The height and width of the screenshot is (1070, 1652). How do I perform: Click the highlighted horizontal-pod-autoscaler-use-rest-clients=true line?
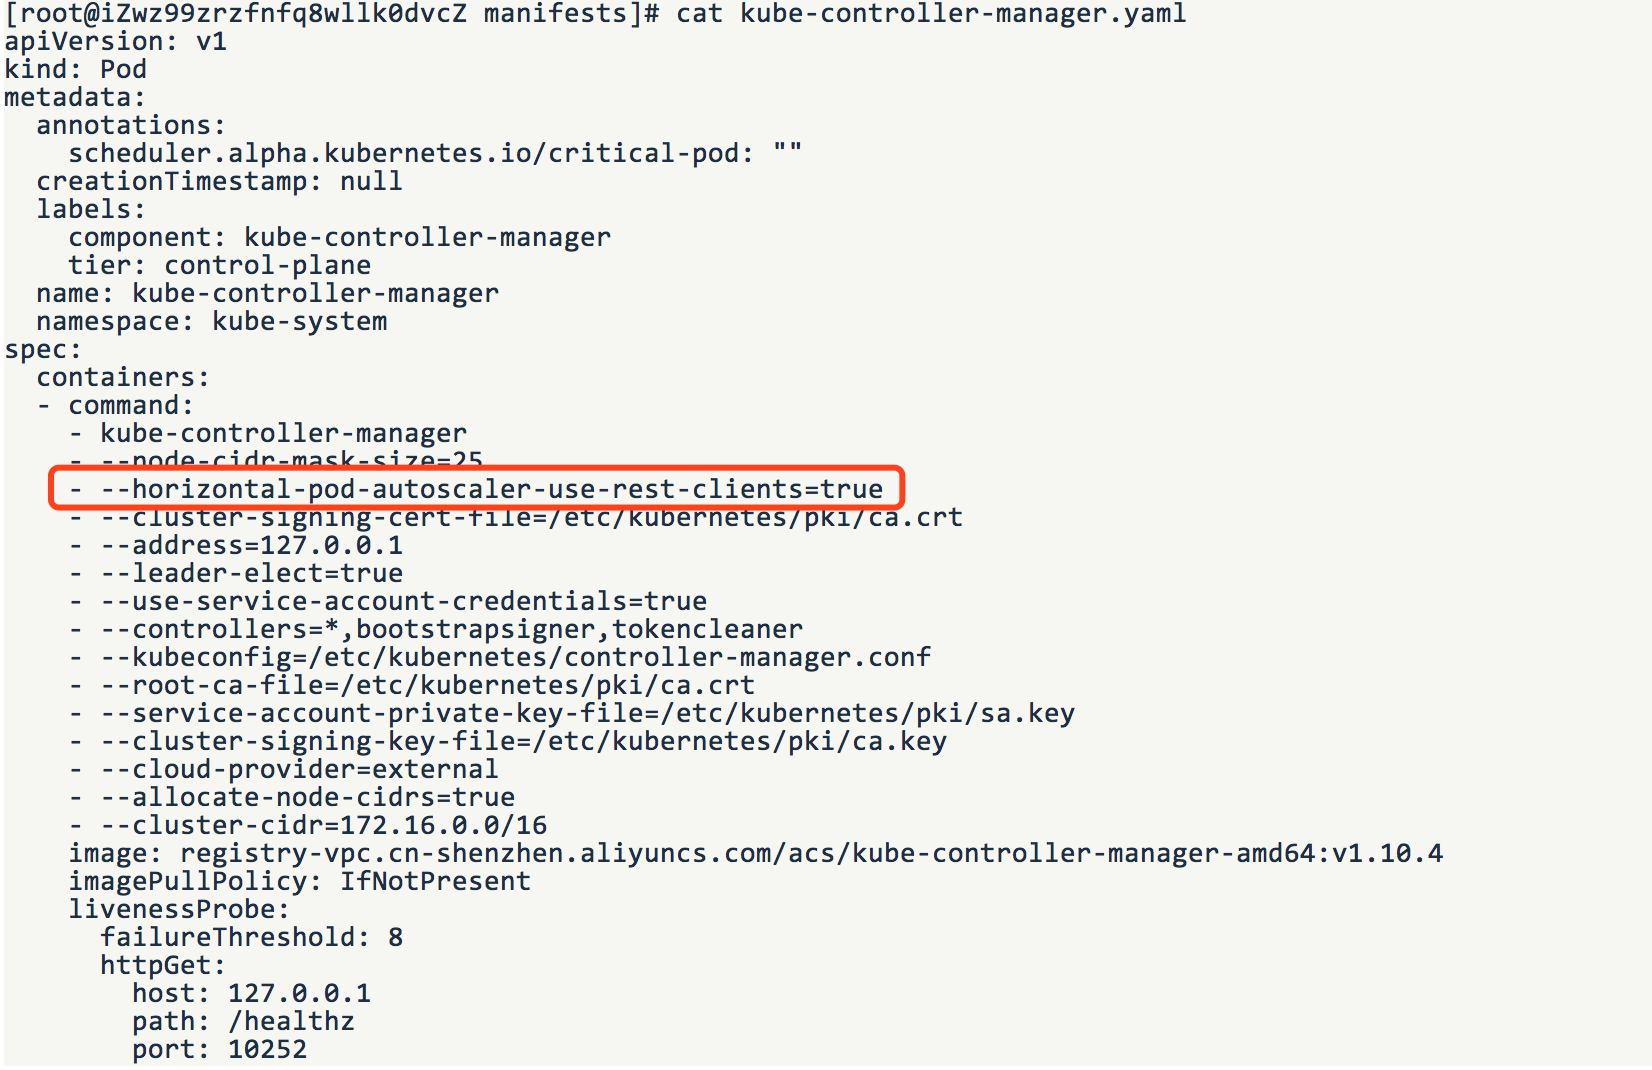coord(477,489)
